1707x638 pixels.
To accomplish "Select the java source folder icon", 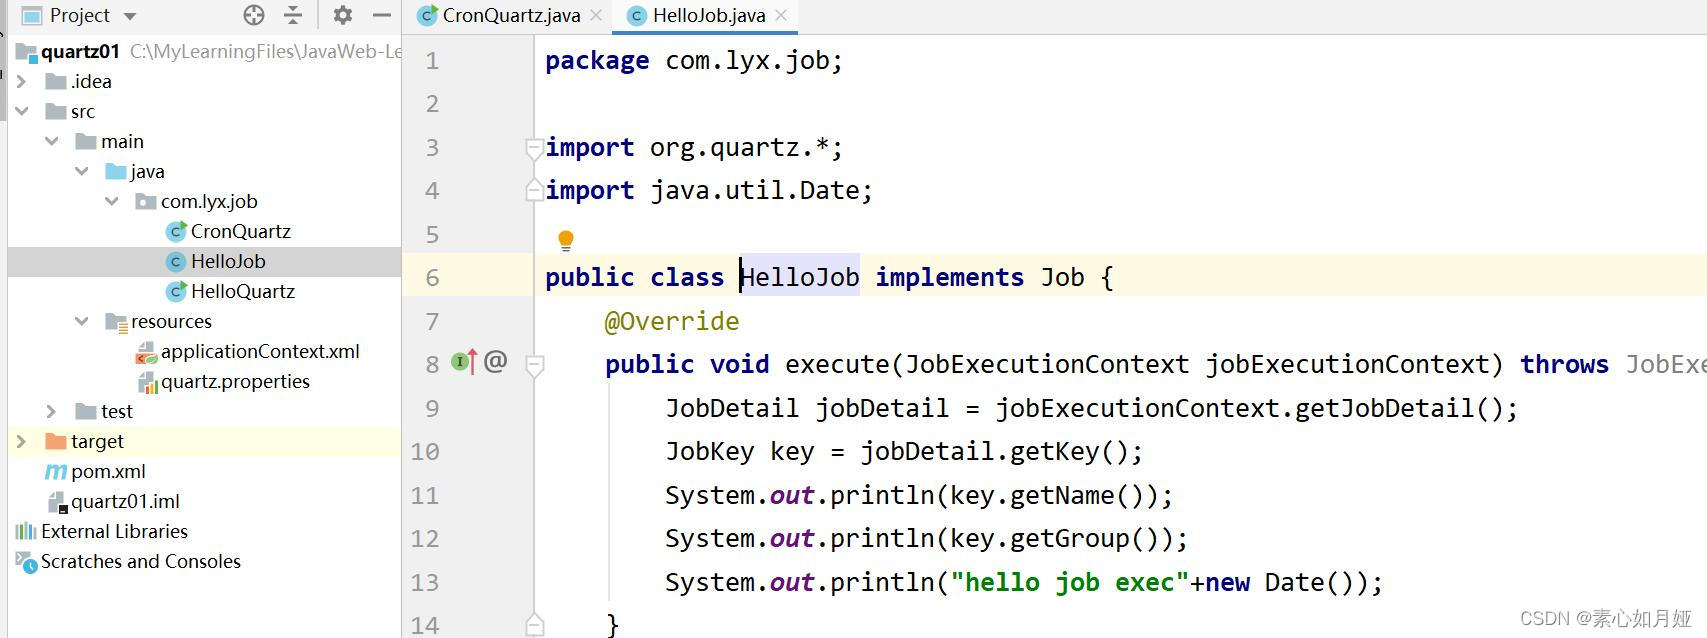I will 116,171.
